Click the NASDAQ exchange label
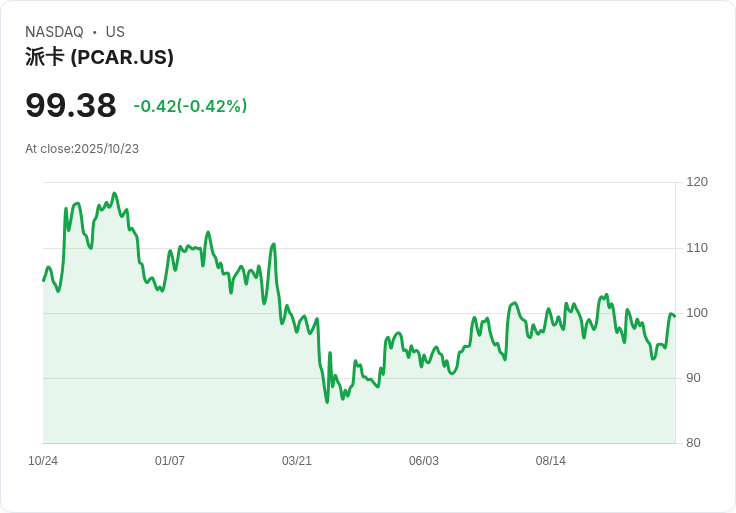Image resolution: width=736 pixels, height=513 pixels. point(54,32)
